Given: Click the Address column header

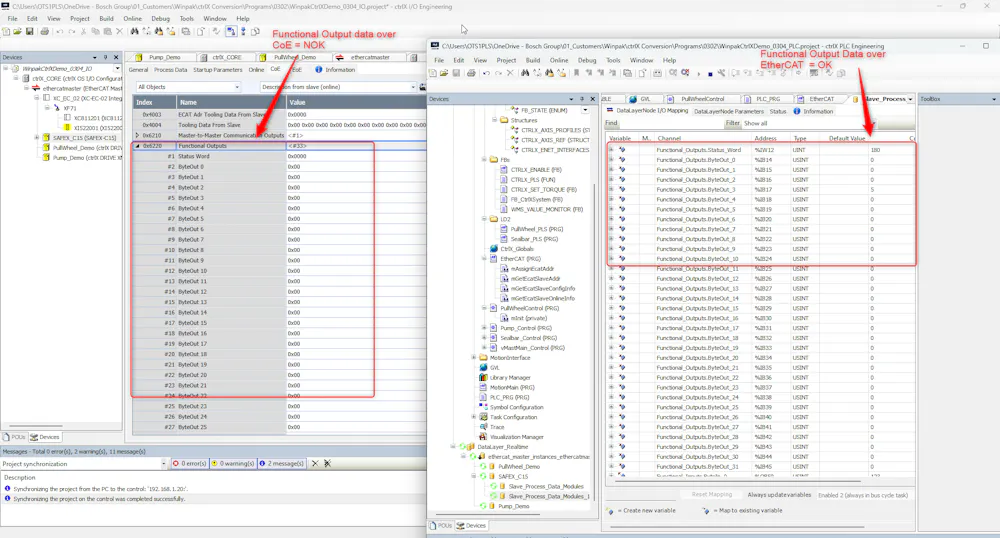Looking at the screenshot, I should coord(765,138).
